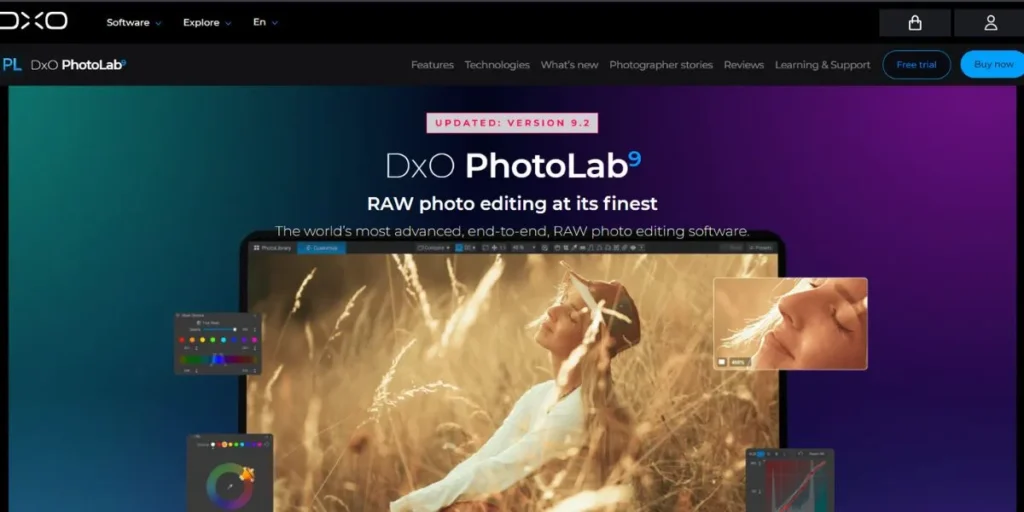Click the DxO logo
Viewport: 1024px width, 512px height.
pos(34,21)
